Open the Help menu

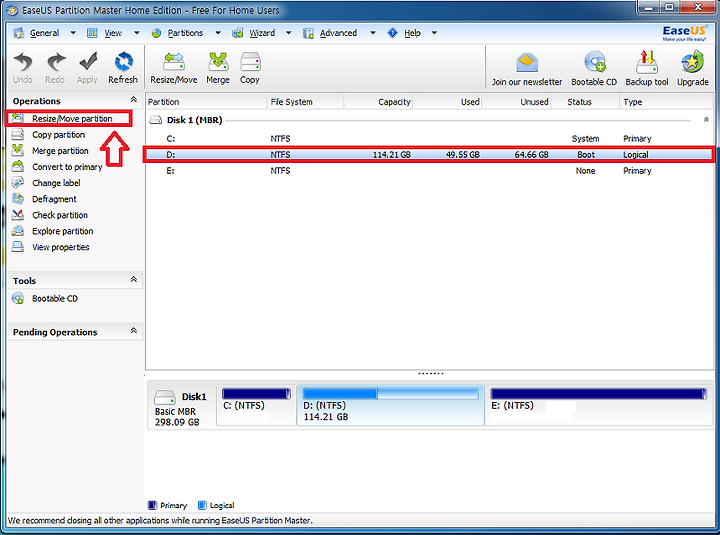[x=412, y=33]
